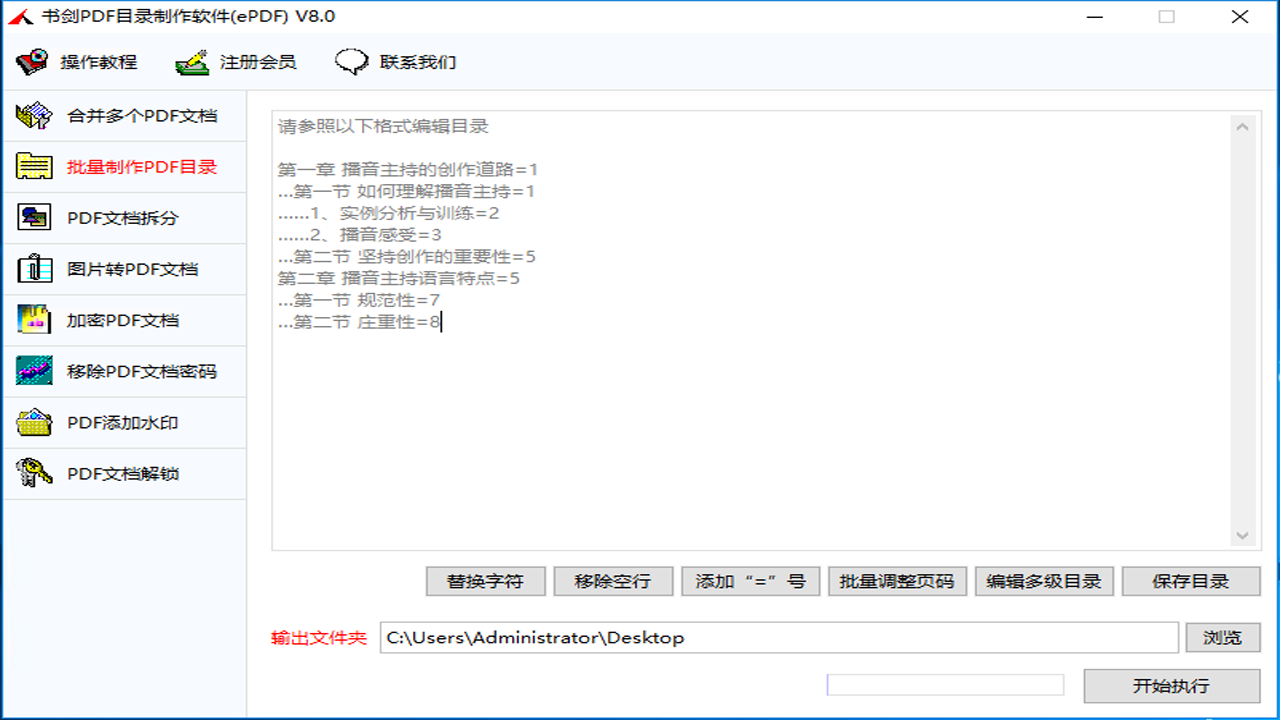Click the 替换字符 button

[x=485, y=581]
